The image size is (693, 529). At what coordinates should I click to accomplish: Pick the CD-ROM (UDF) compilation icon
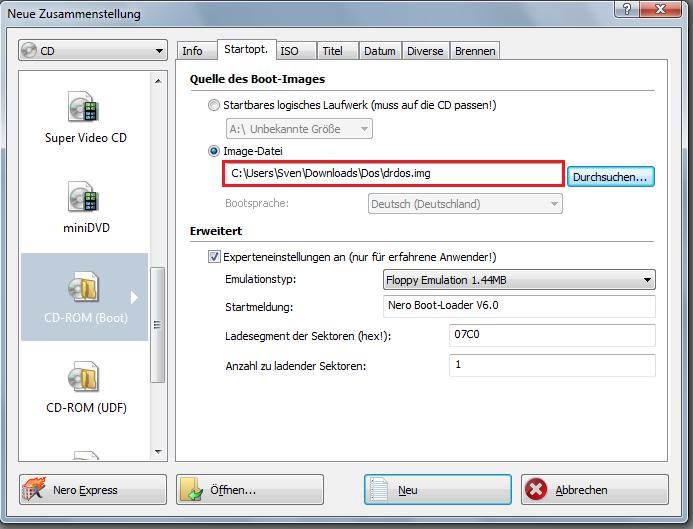84,379
